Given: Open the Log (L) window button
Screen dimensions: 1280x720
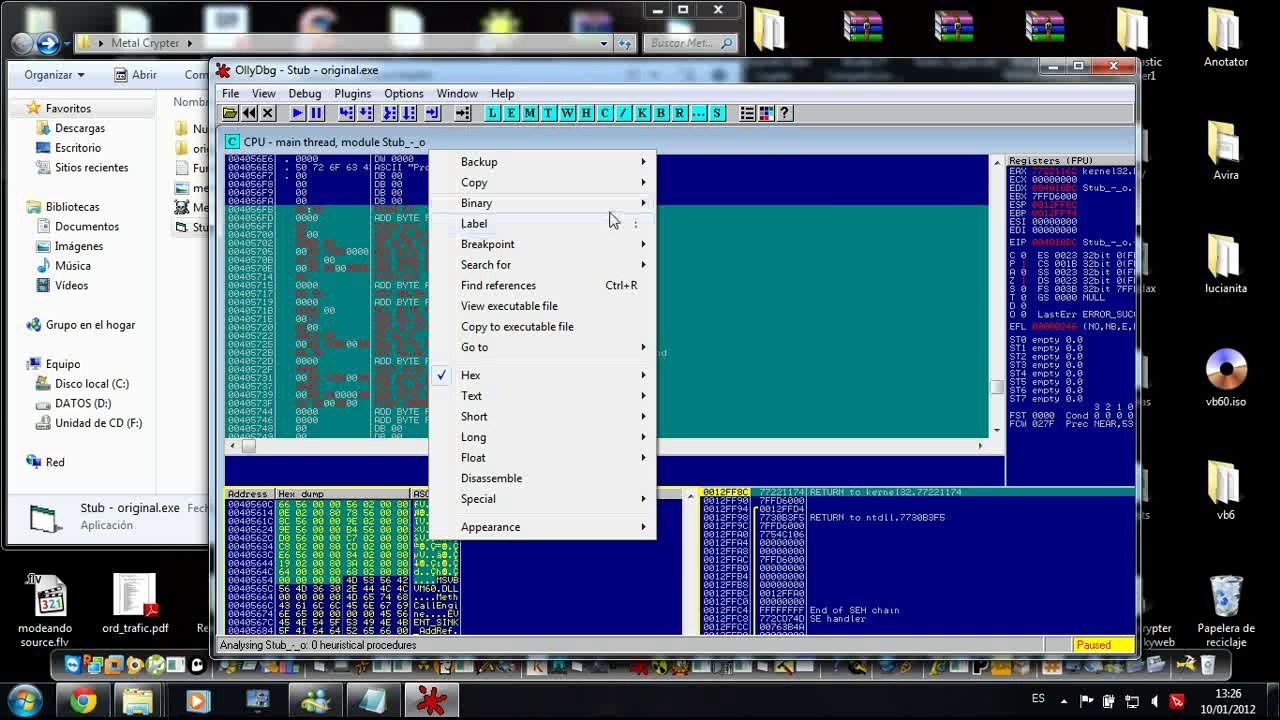Looking at the screenshot, I should point(492,114).
